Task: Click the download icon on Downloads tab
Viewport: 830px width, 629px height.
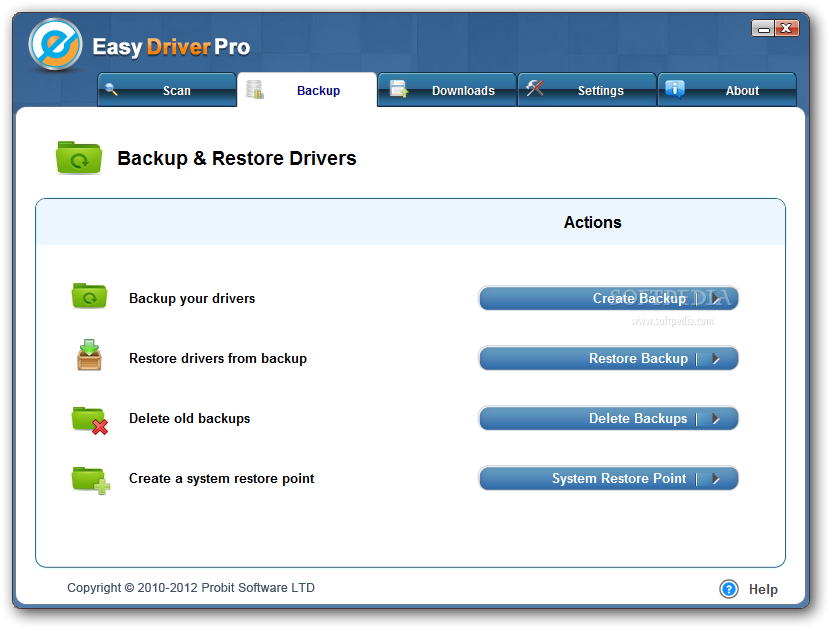Action: pyautogui.click(x=399, y=89)
